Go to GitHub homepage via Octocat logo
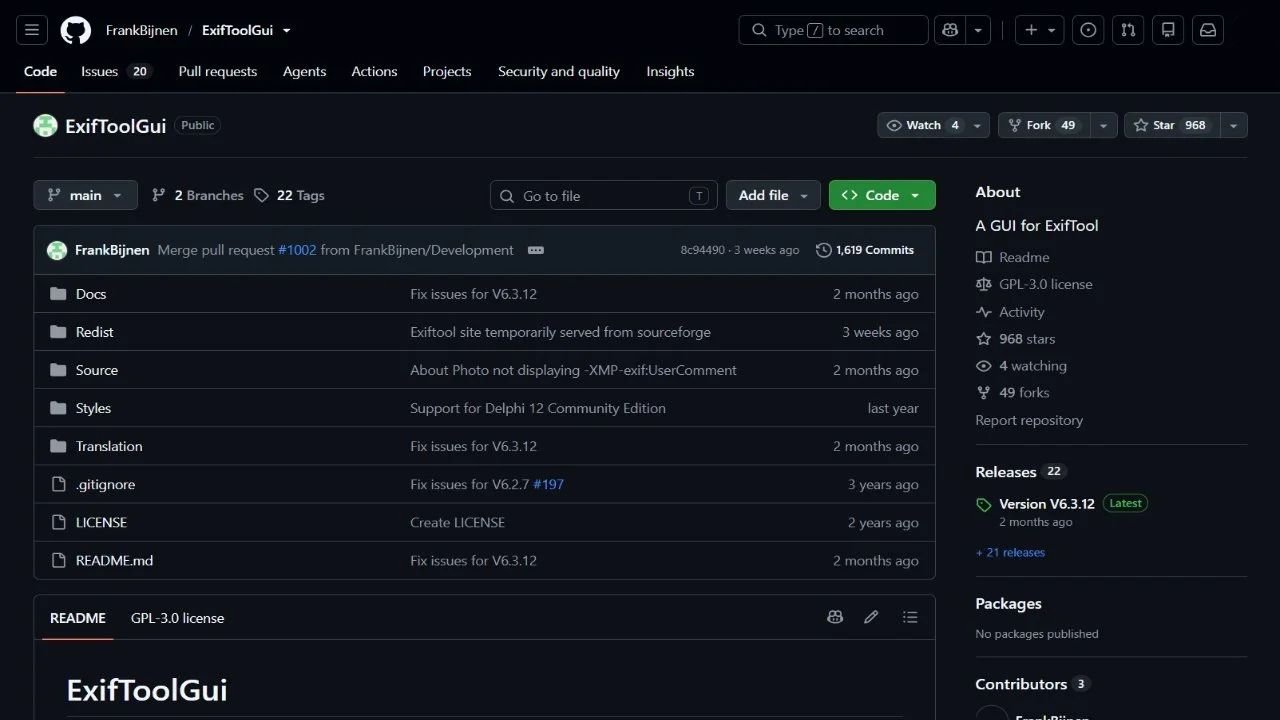This screenshot has width=1280, height=720. [76, 30]
